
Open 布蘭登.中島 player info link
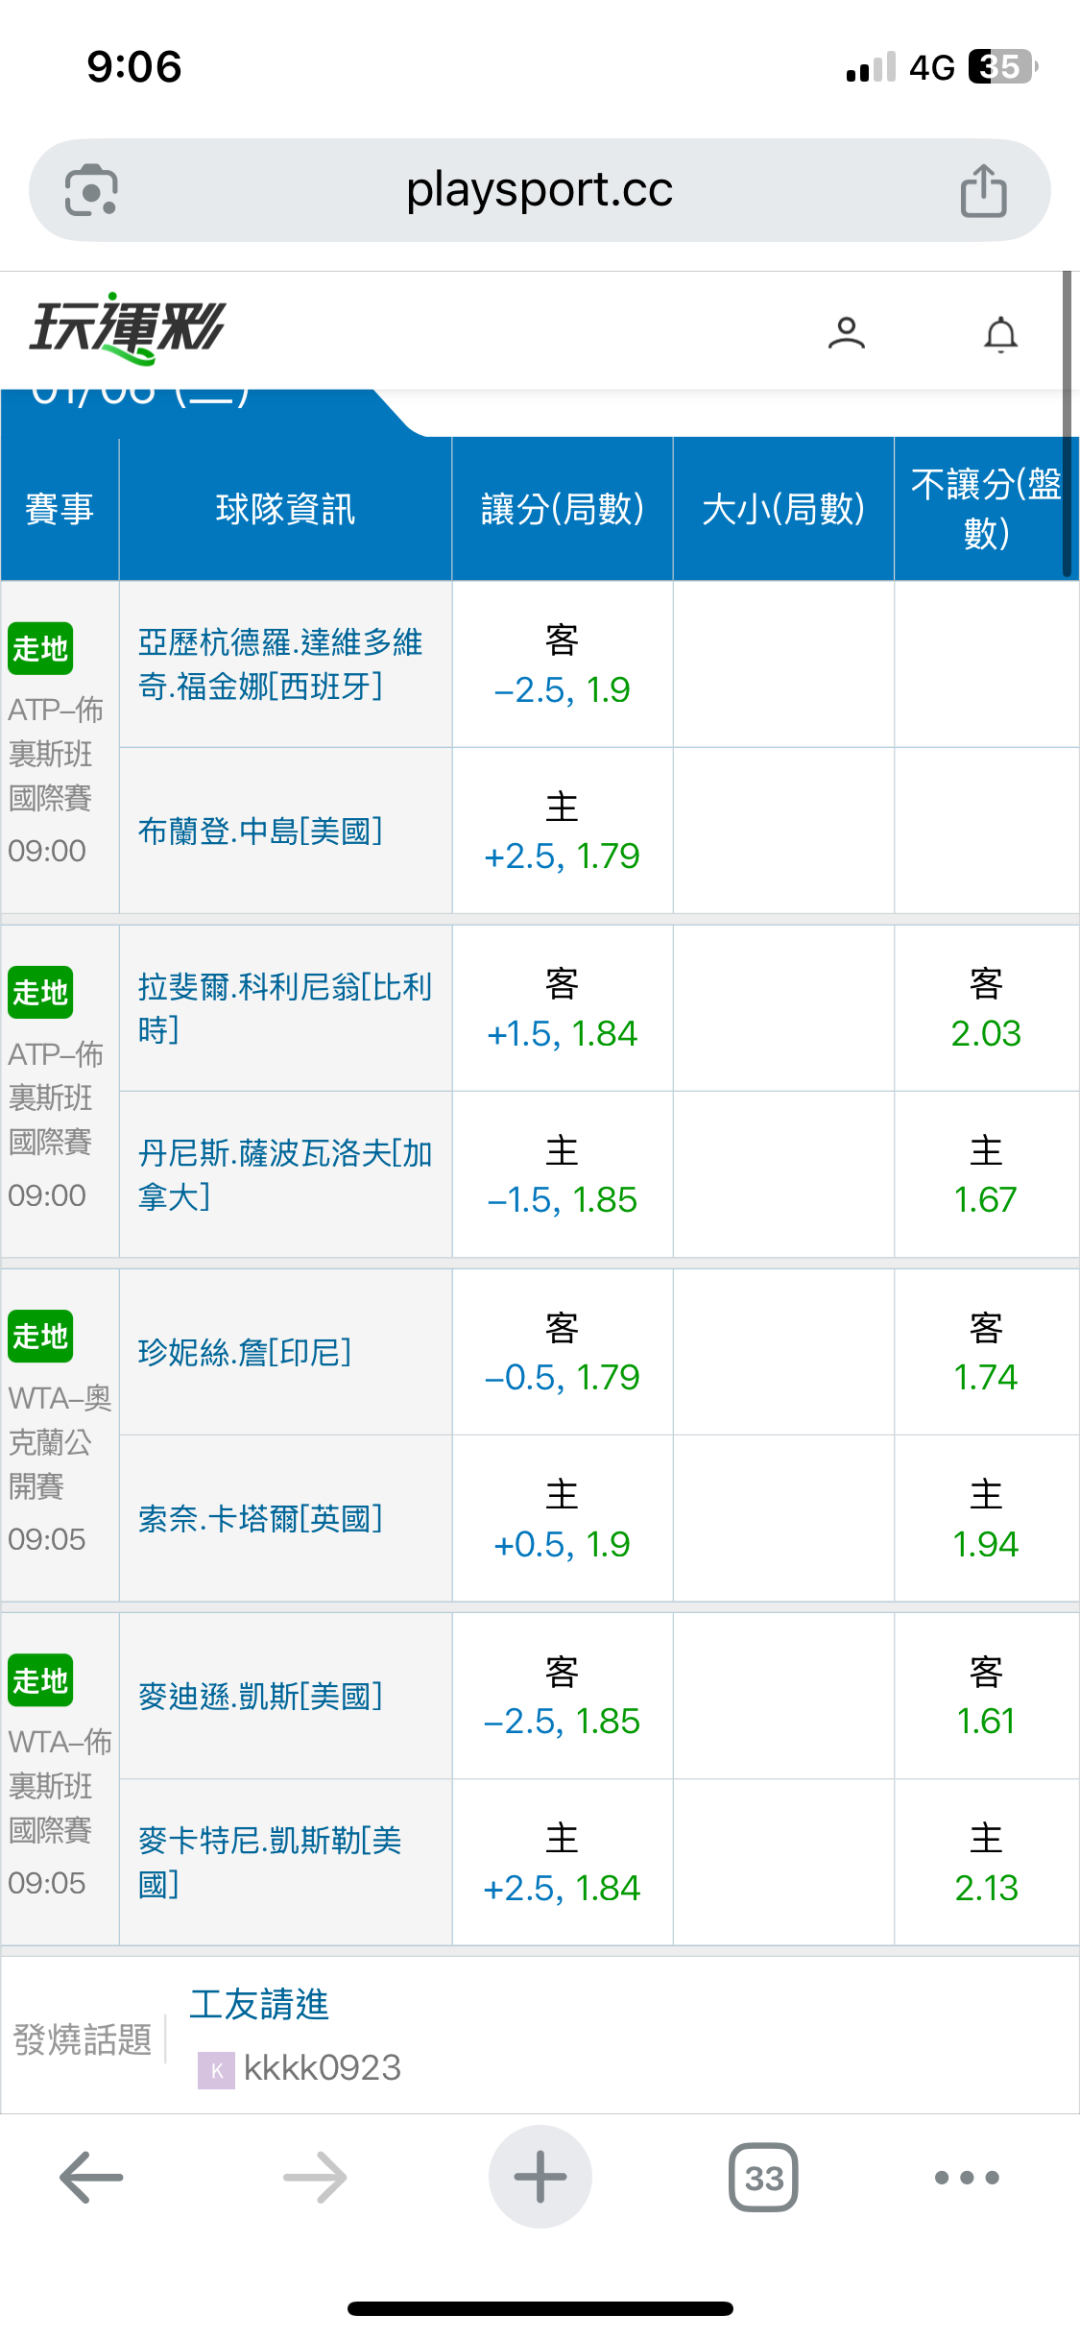pyautogui.click(x=260, y=831)
